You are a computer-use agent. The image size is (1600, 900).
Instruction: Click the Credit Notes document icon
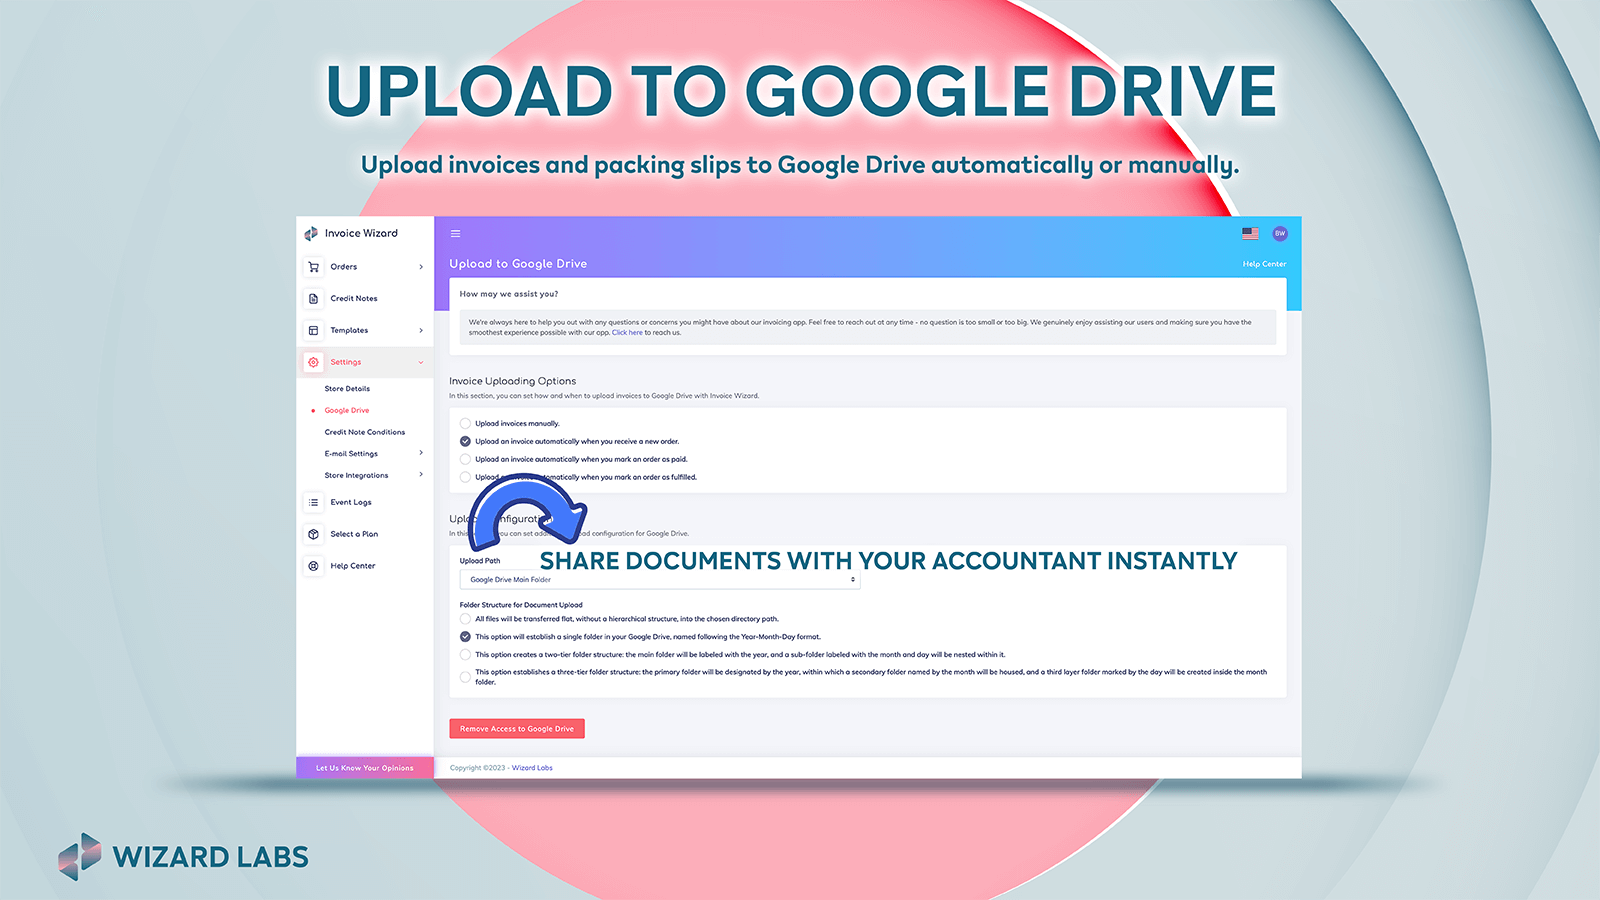click(x=313, y=298)
